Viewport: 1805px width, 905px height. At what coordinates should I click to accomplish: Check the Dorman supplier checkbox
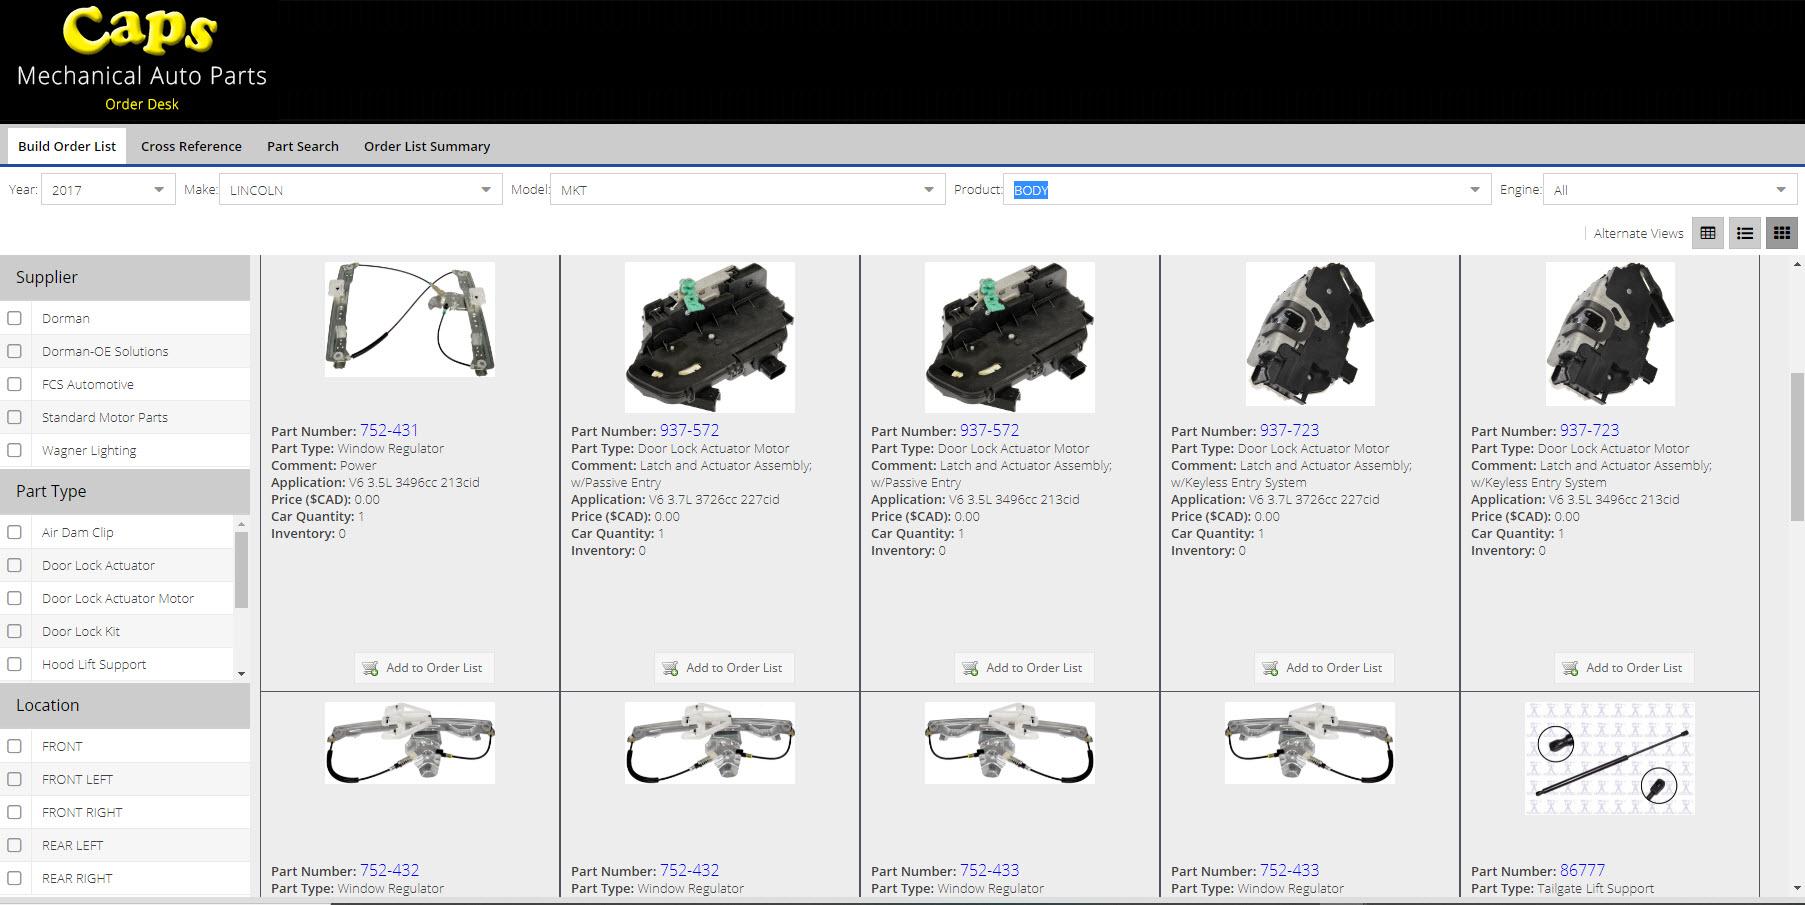point(15,318)
